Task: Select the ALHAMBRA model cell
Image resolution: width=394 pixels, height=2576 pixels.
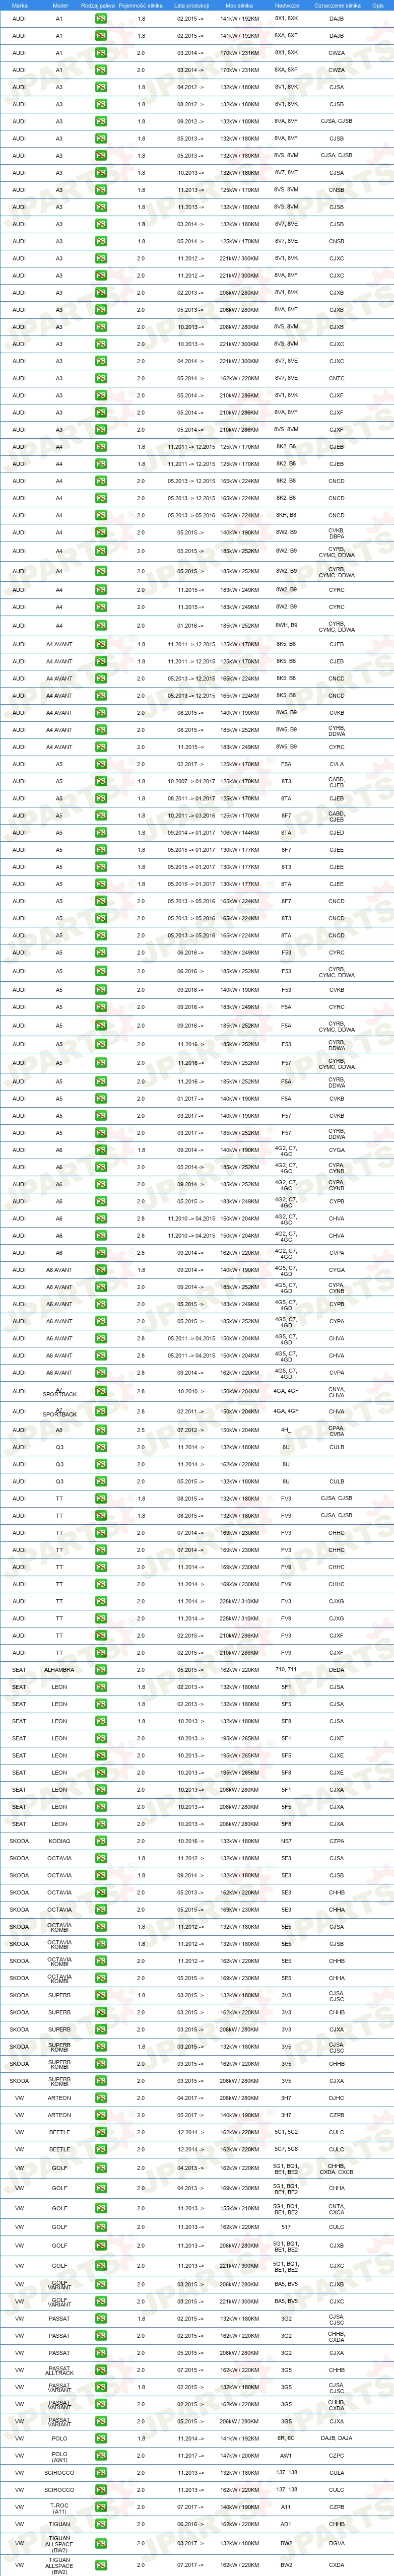Action: point(59,1670)
